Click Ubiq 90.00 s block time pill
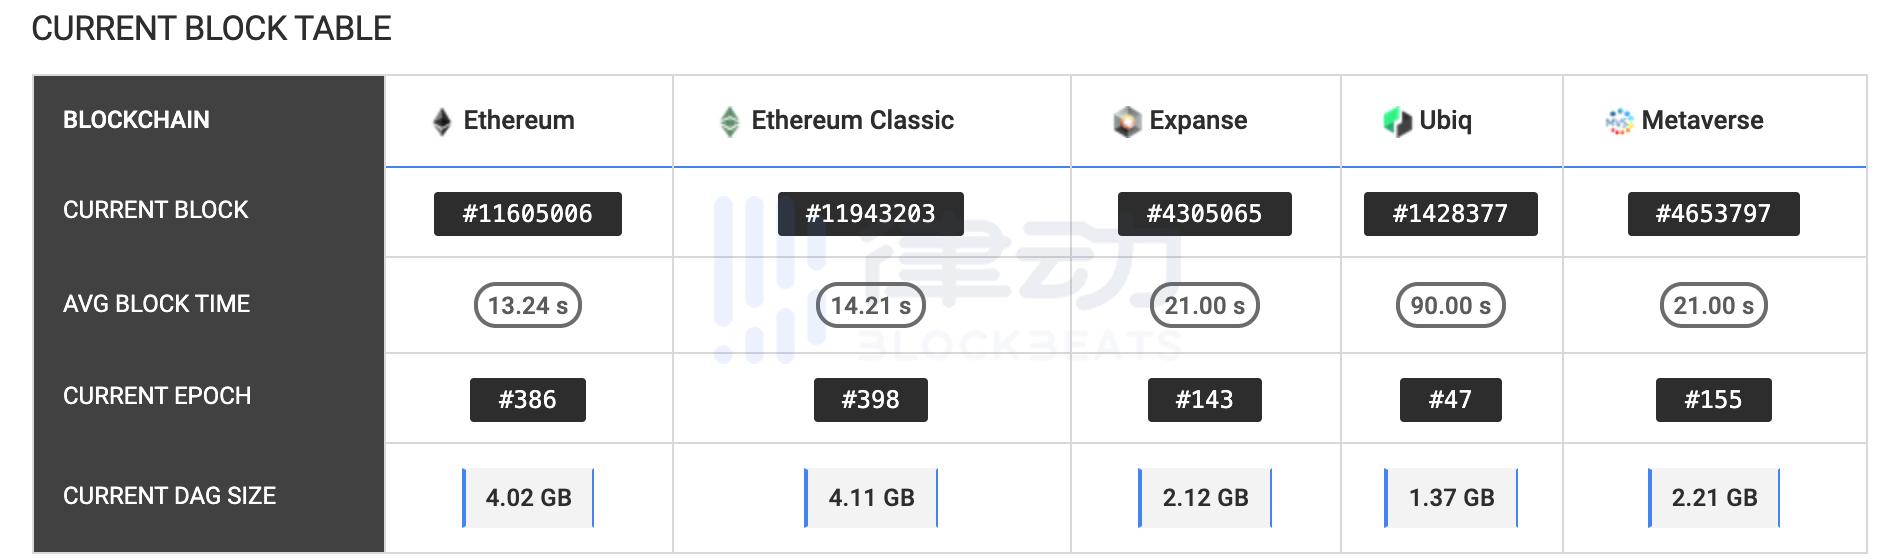Image resolution: width=1896 pixels, height=560 pixels. (x=1450, y=306)
